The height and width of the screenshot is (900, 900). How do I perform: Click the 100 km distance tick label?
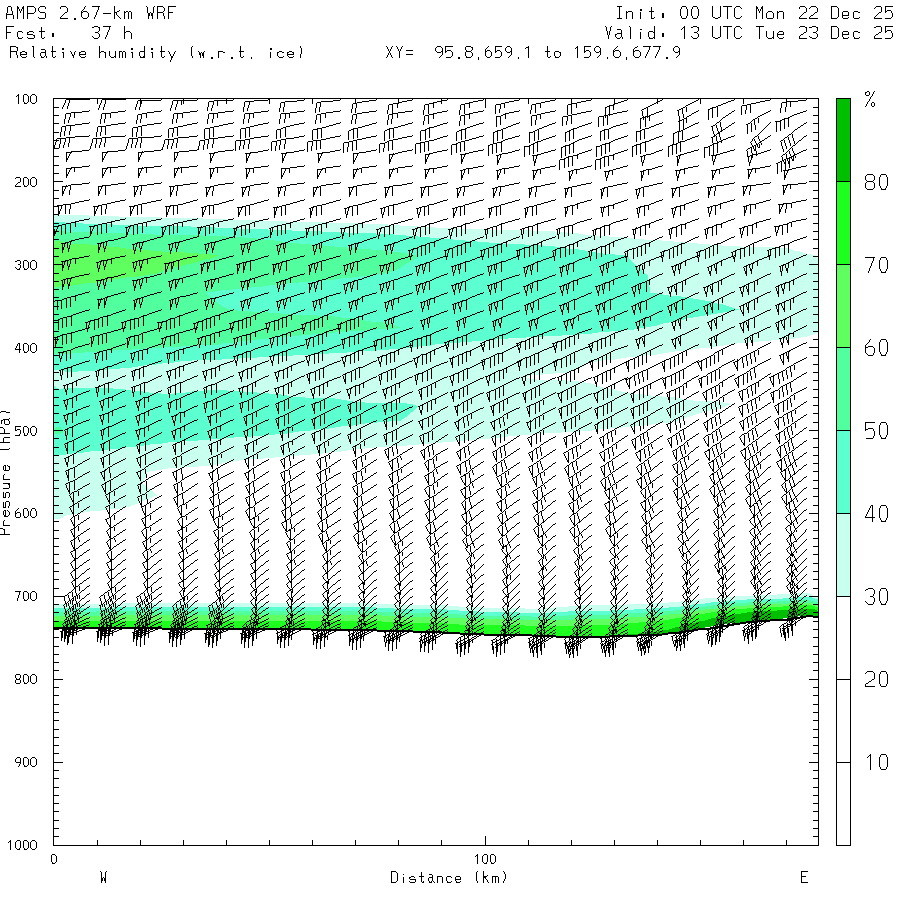point(485,859)
